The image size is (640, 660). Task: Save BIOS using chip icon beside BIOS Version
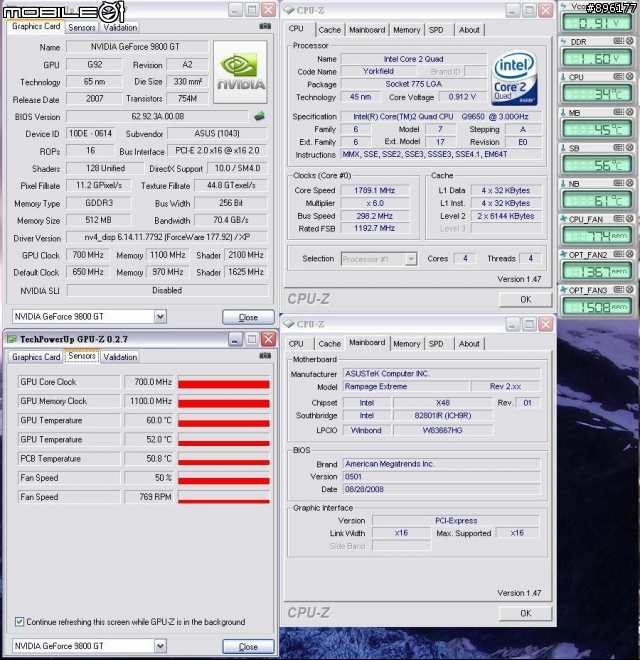260,116
